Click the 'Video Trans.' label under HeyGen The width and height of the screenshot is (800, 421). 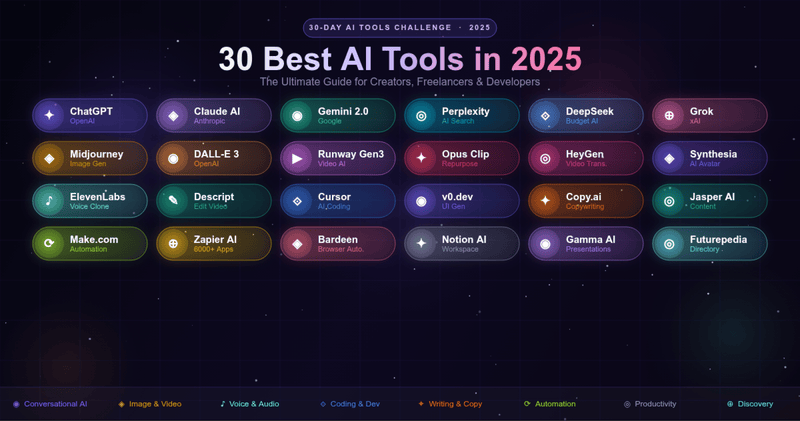(x=586, y=164)
